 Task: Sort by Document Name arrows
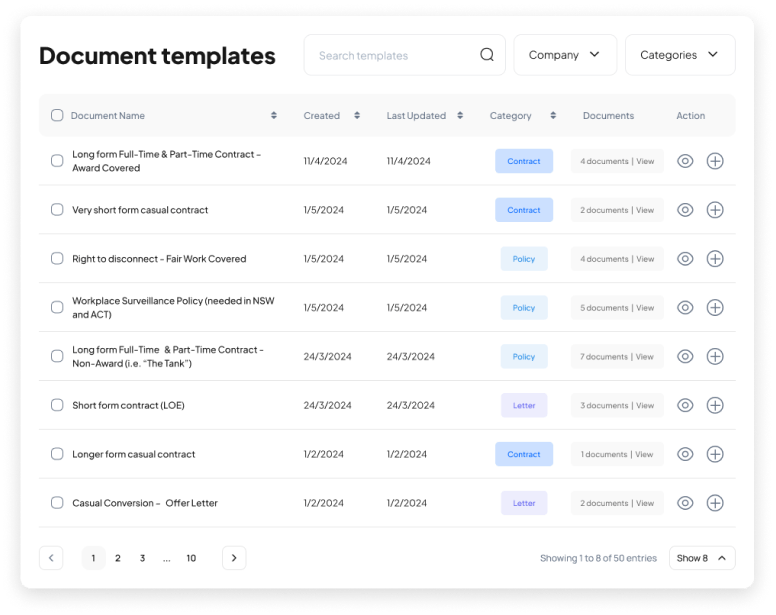(x=274, y=115)
